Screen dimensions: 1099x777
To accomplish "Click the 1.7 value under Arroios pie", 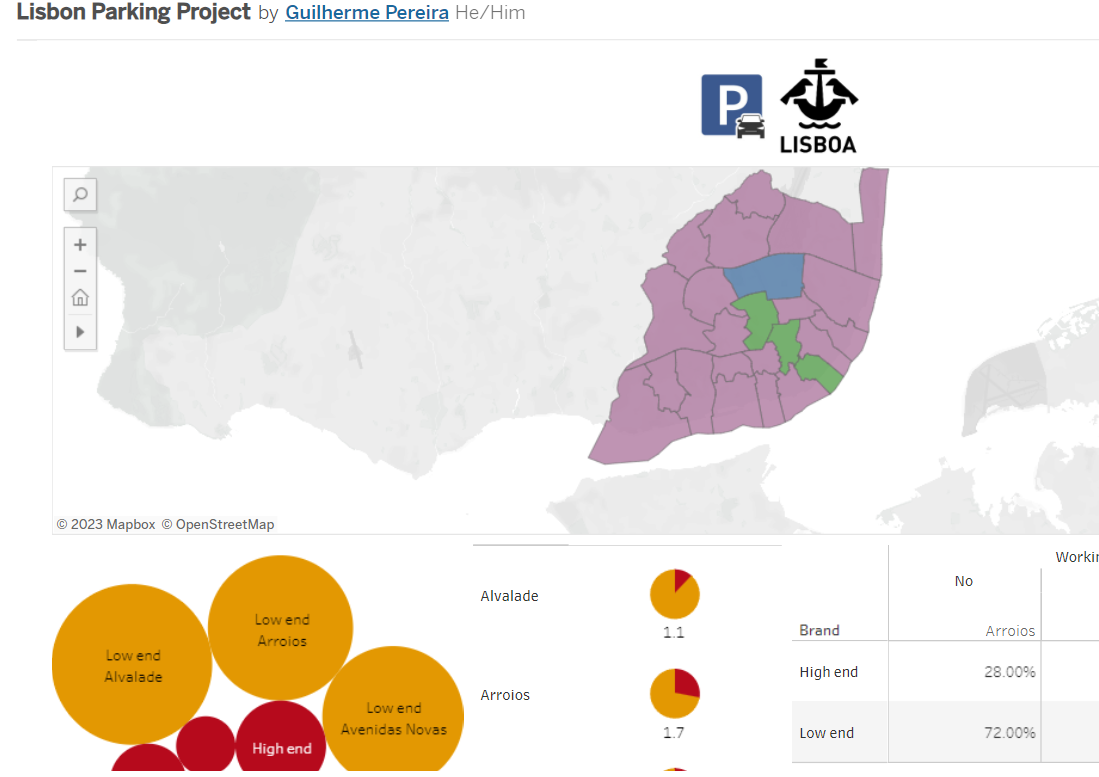I will point(674,733).
